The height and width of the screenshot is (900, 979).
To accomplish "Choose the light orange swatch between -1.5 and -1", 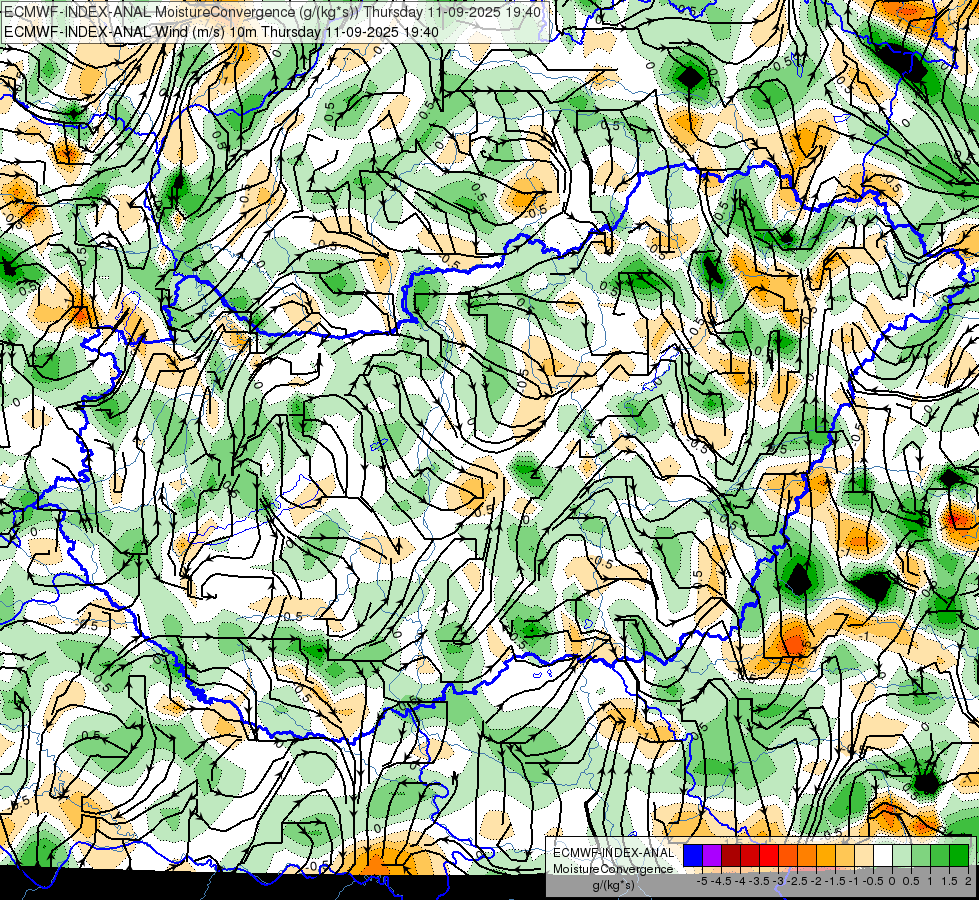I will click(845, 855).
